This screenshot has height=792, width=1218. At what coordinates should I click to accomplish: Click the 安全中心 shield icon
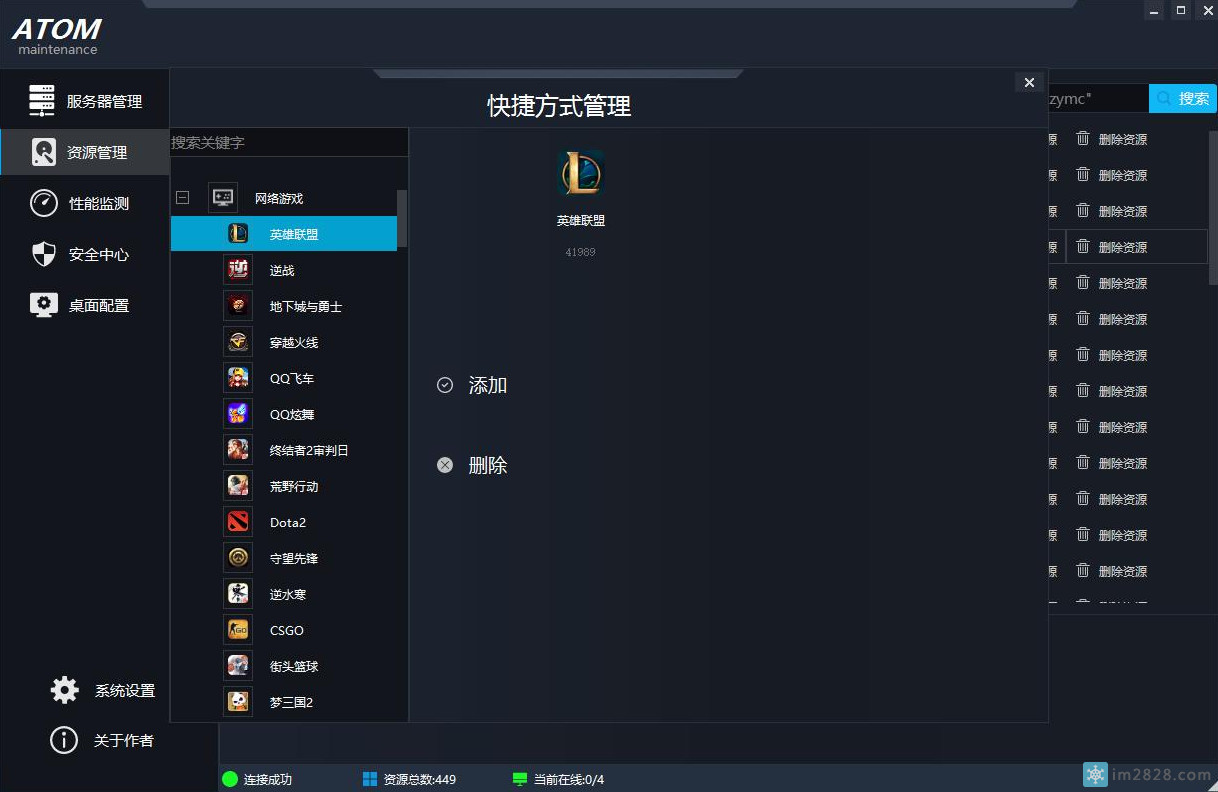tap(44, 253)
